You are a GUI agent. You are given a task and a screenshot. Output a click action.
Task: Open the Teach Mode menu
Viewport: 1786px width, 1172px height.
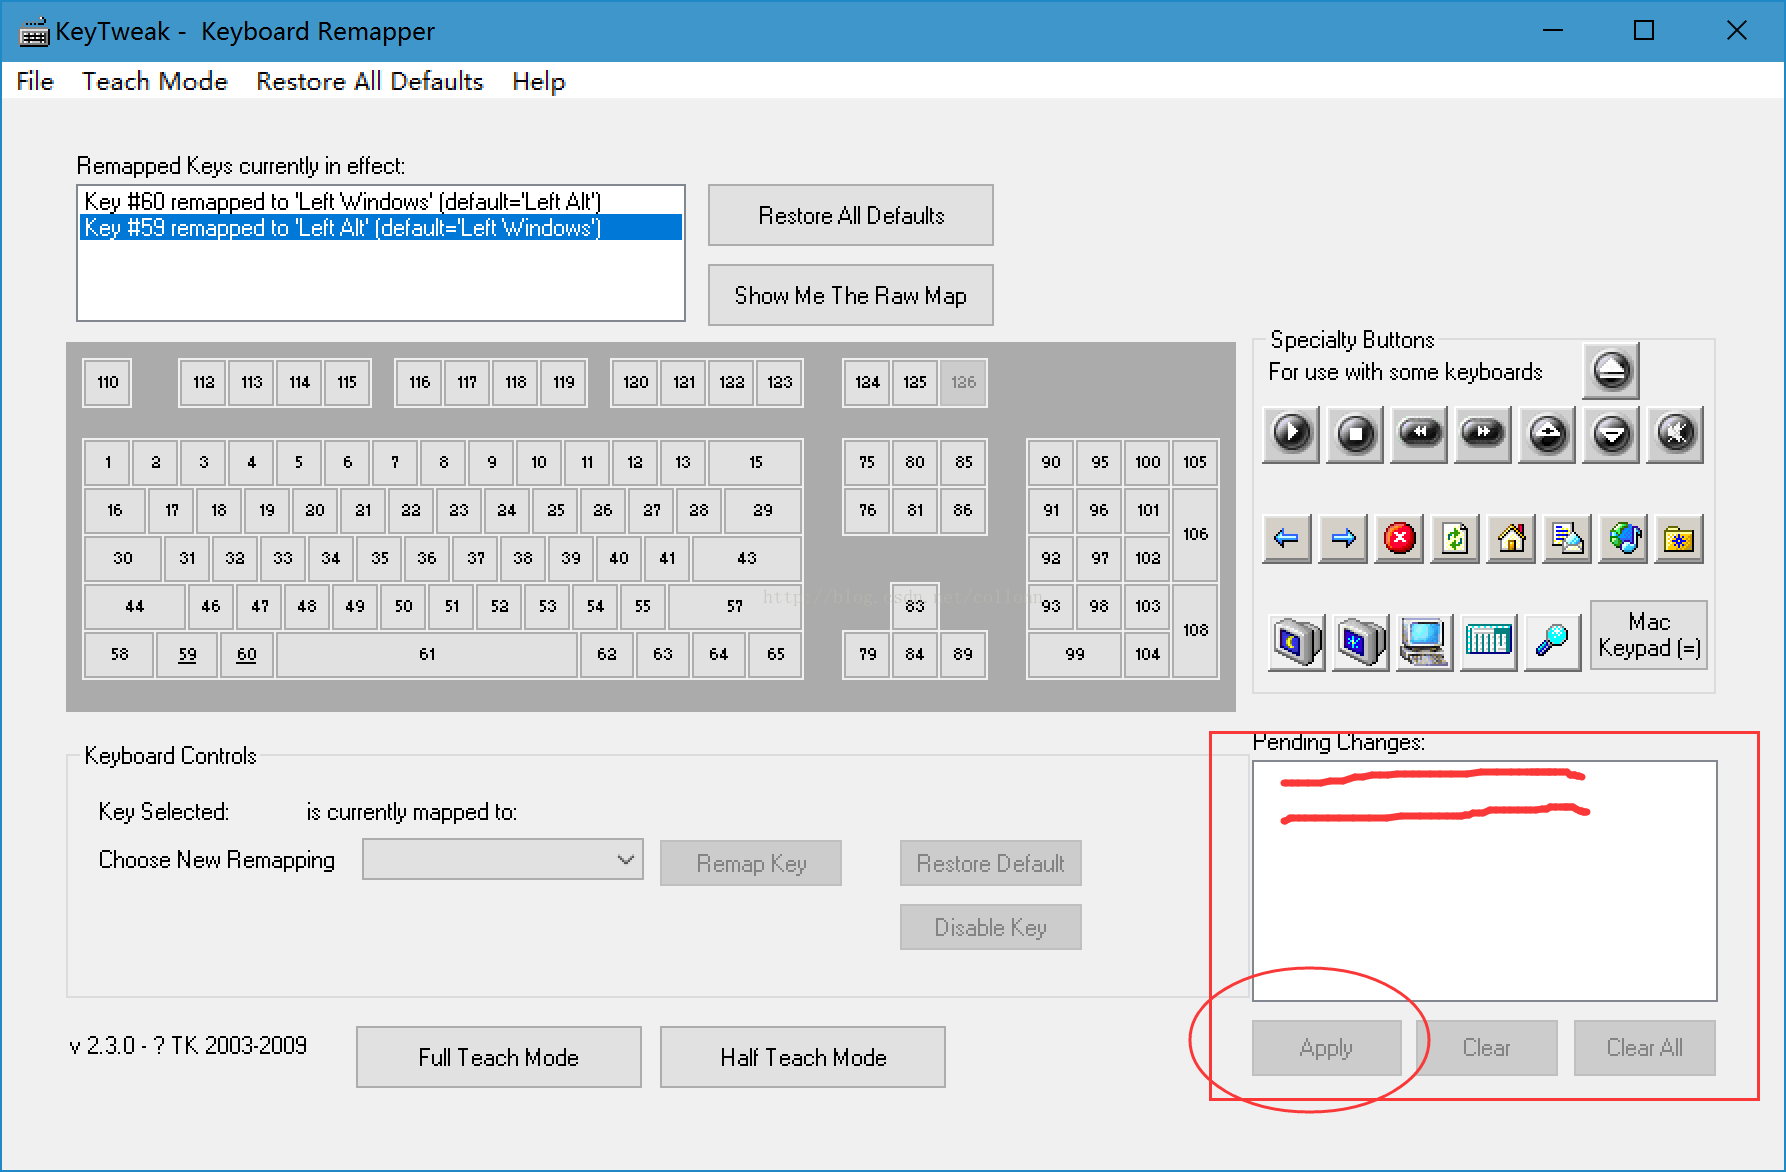click(155, 81)
